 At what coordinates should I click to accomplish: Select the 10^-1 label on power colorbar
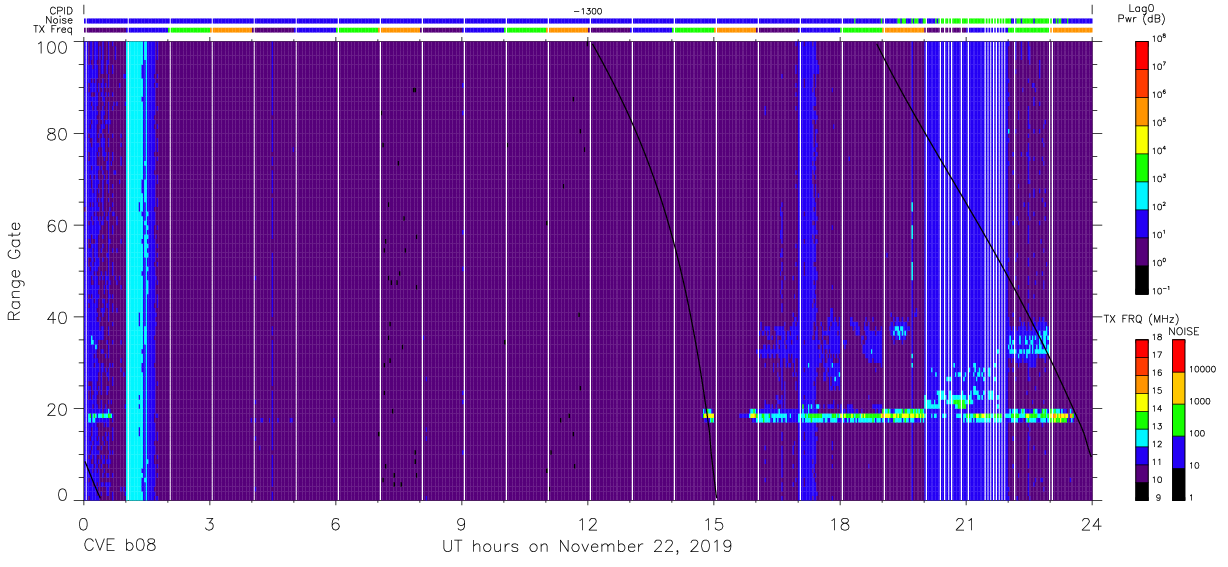(x=1161, y=290)
